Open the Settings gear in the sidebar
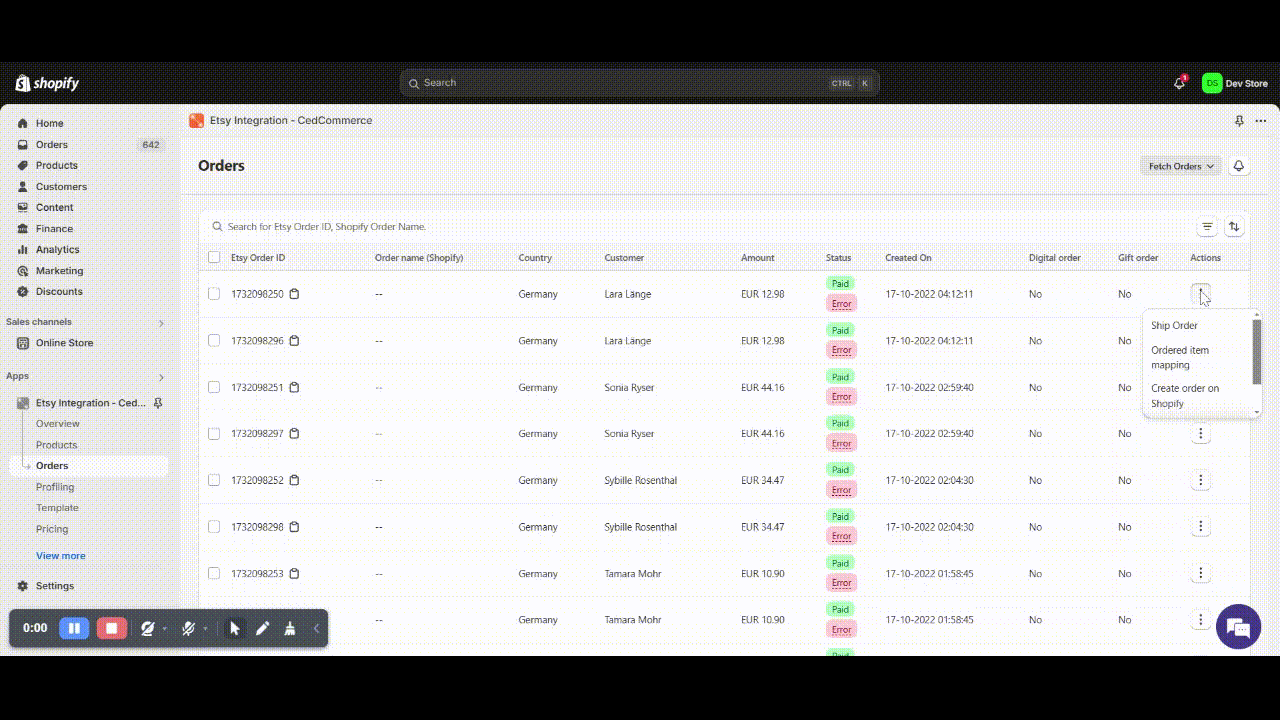Screen dimensions: 1280x720 [x=23, y=586]
